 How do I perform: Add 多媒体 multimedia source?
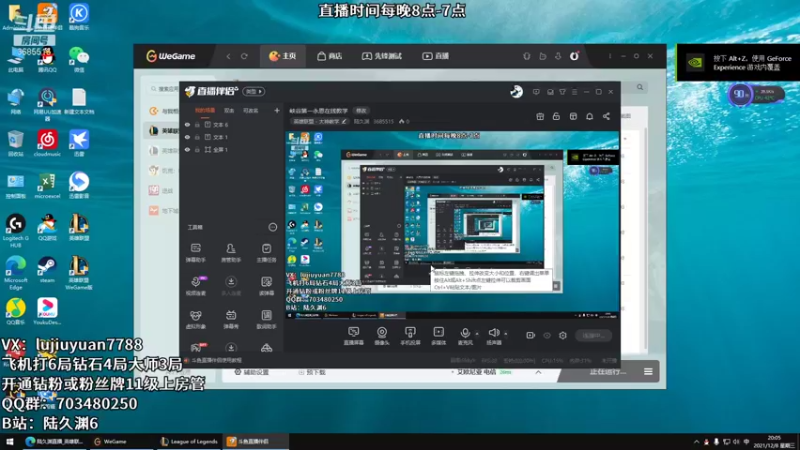click(438, 336)
